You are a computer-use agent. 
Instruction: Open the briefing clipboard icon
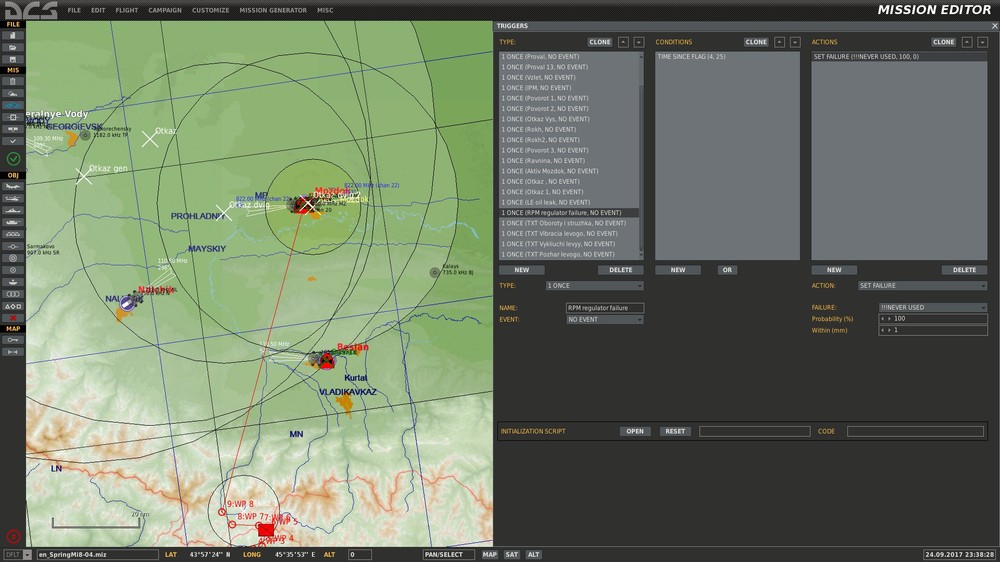13,82
